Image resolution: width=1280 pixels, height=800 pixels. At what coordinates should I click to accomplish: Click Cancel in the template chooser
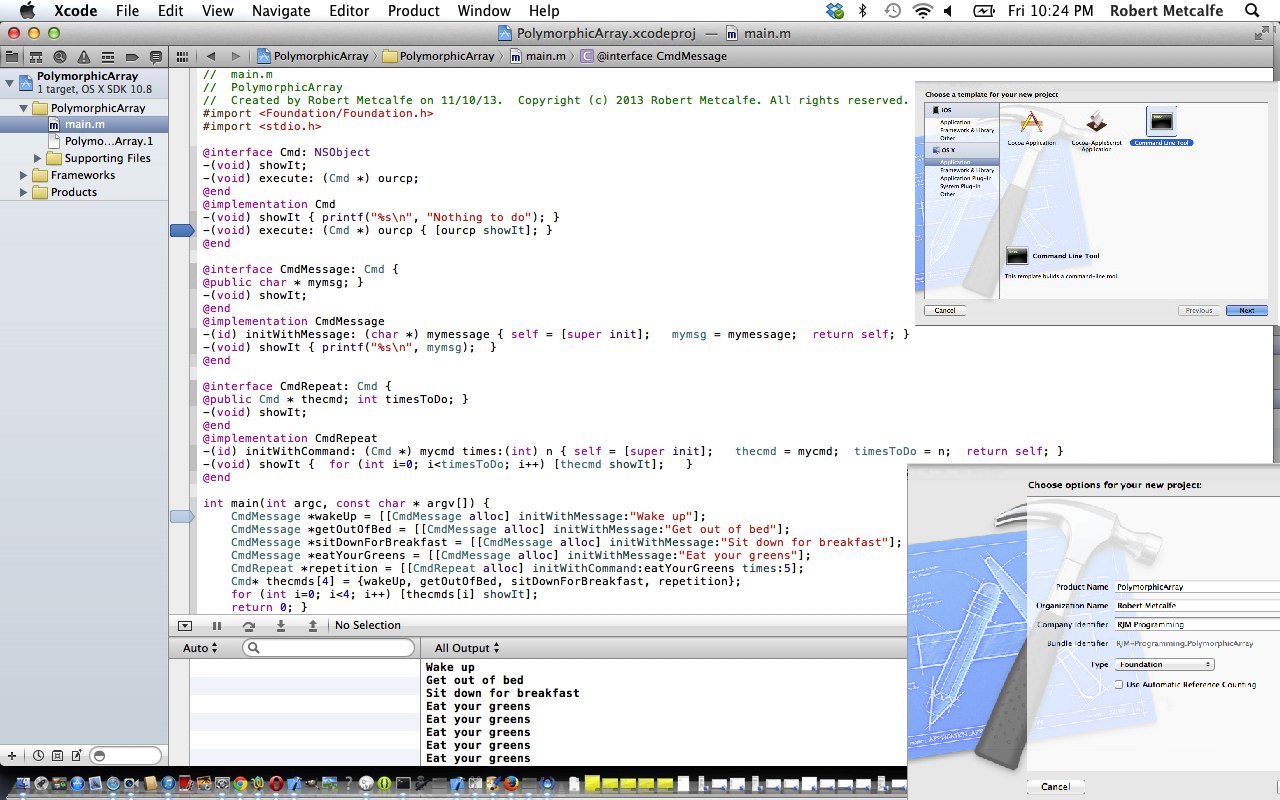coord(945,311)
